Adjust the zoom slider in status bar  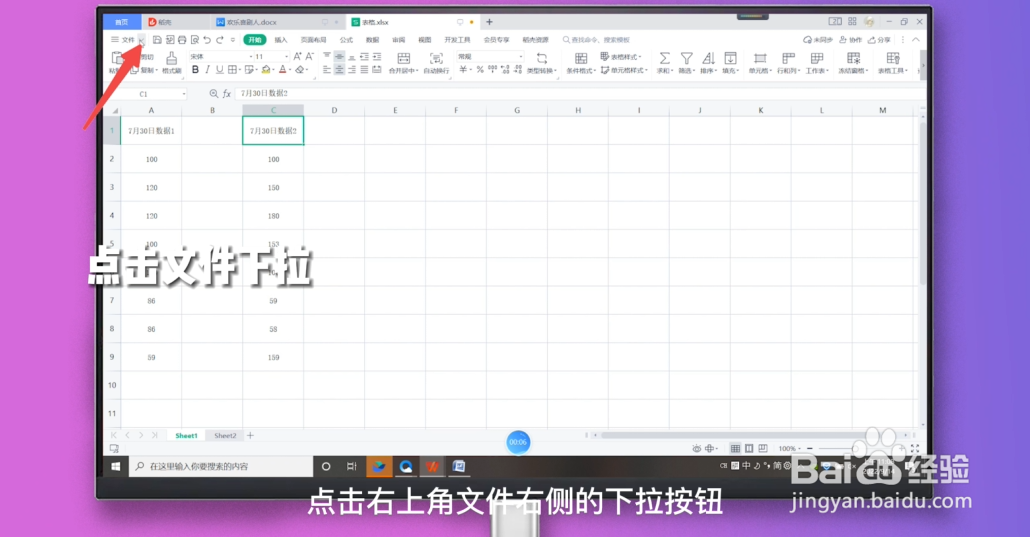coord(854,448)
